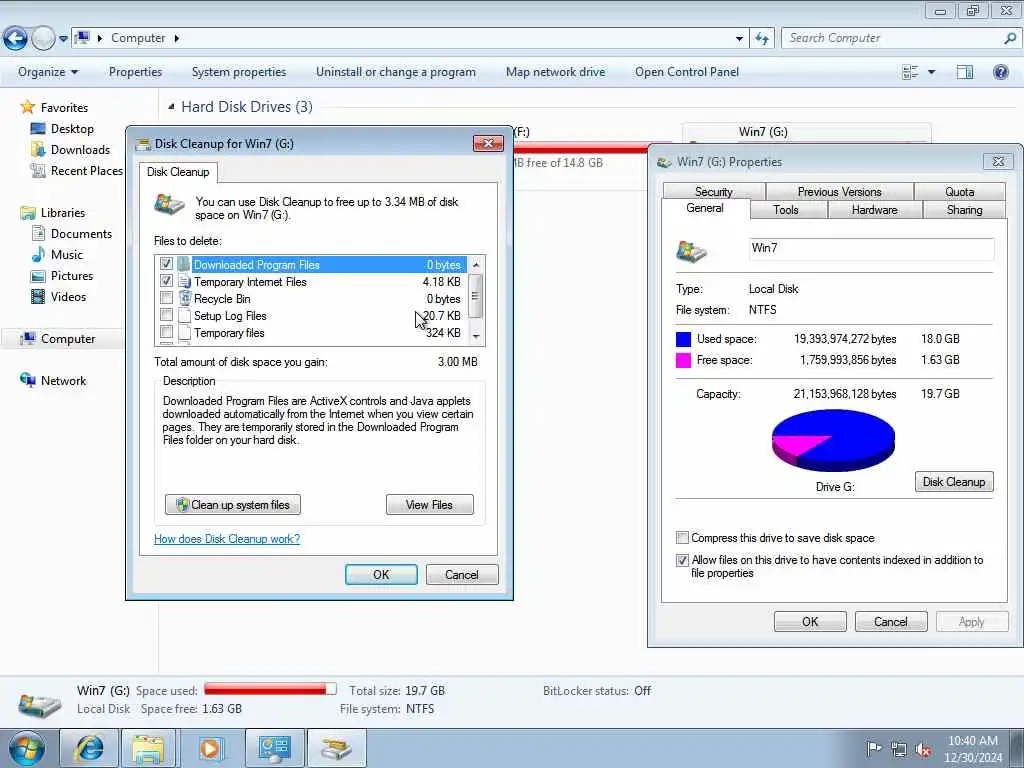The image size is (1024, 768).
Task: Open the Videos library
Action: (x=68, y=296)
